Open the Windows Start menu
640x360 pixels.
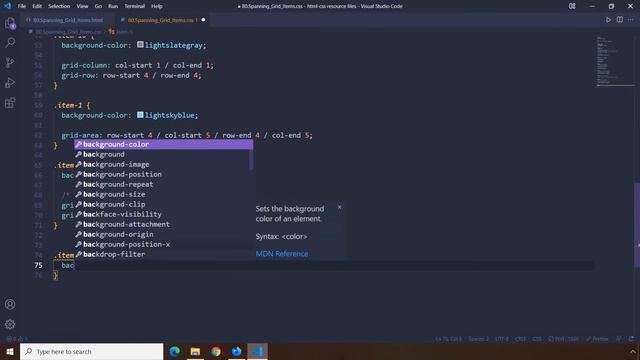click(10, 351)
